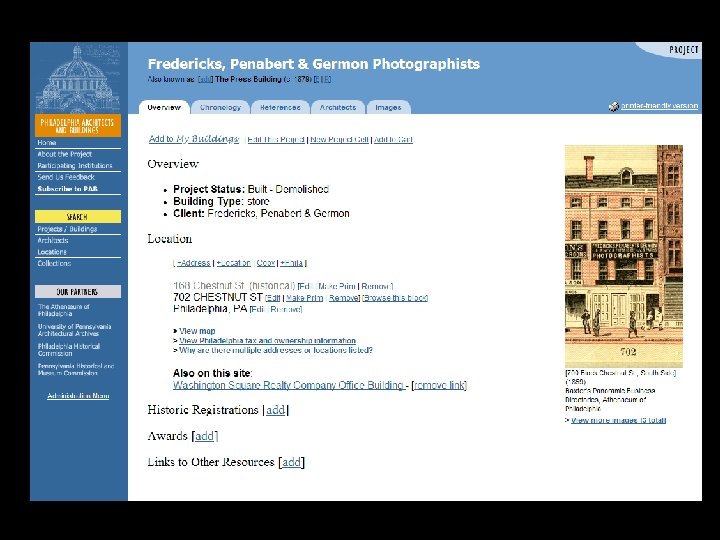
Task: Add a Historic Registration
Action: point(276,410)
